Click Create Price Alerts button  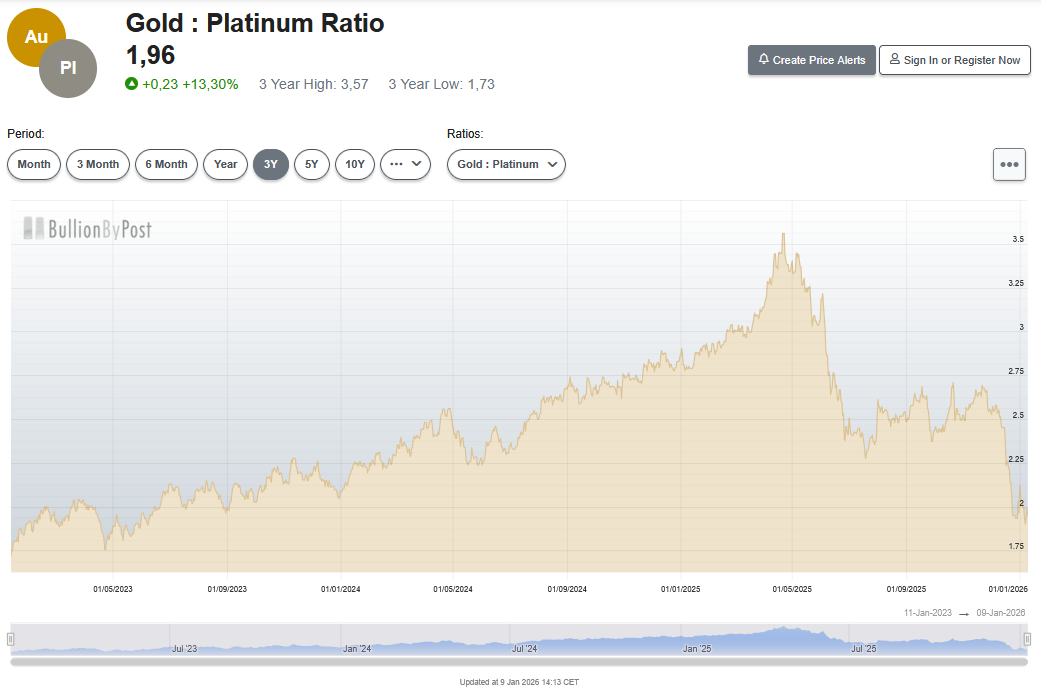tap(812, 60)
